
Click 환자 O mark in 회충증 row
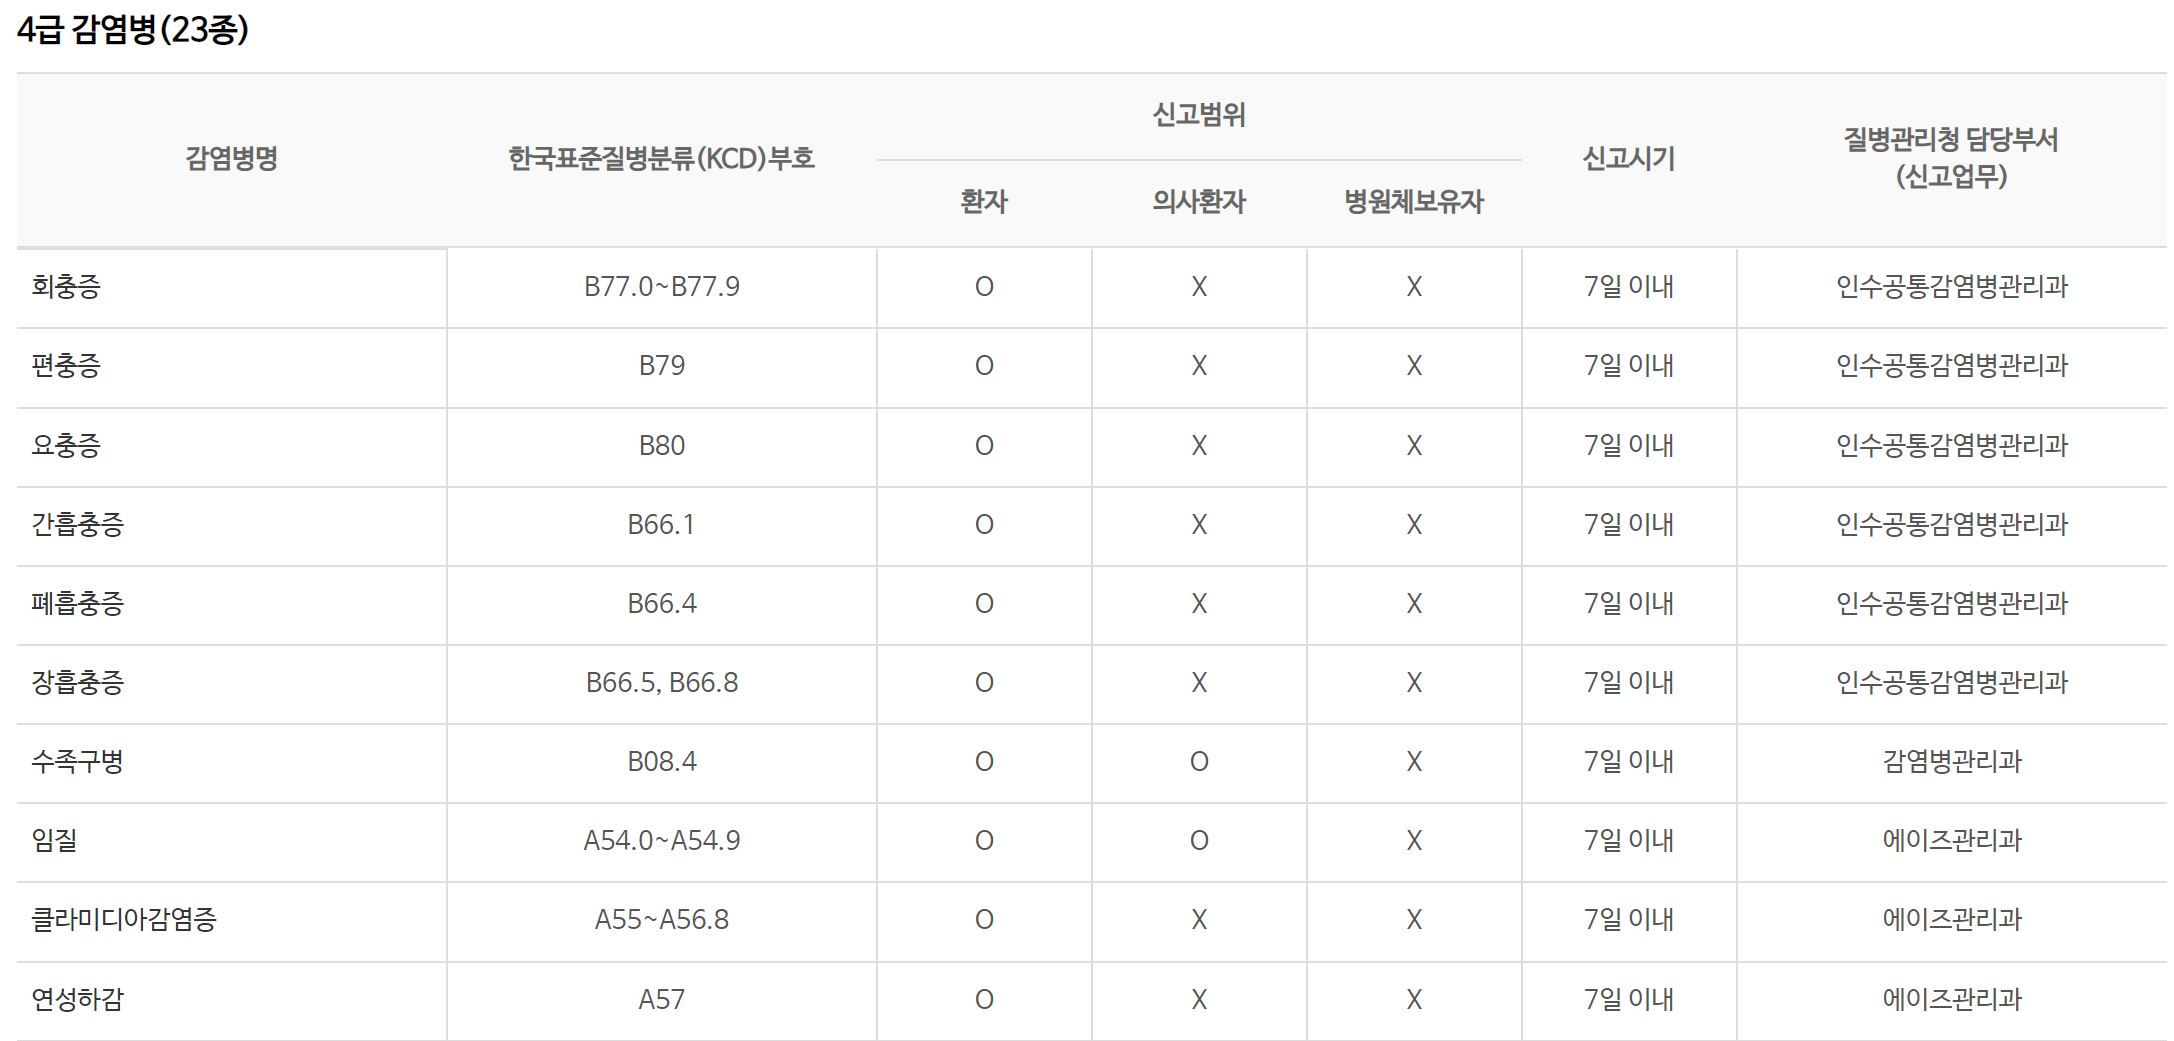coord(984,287)
